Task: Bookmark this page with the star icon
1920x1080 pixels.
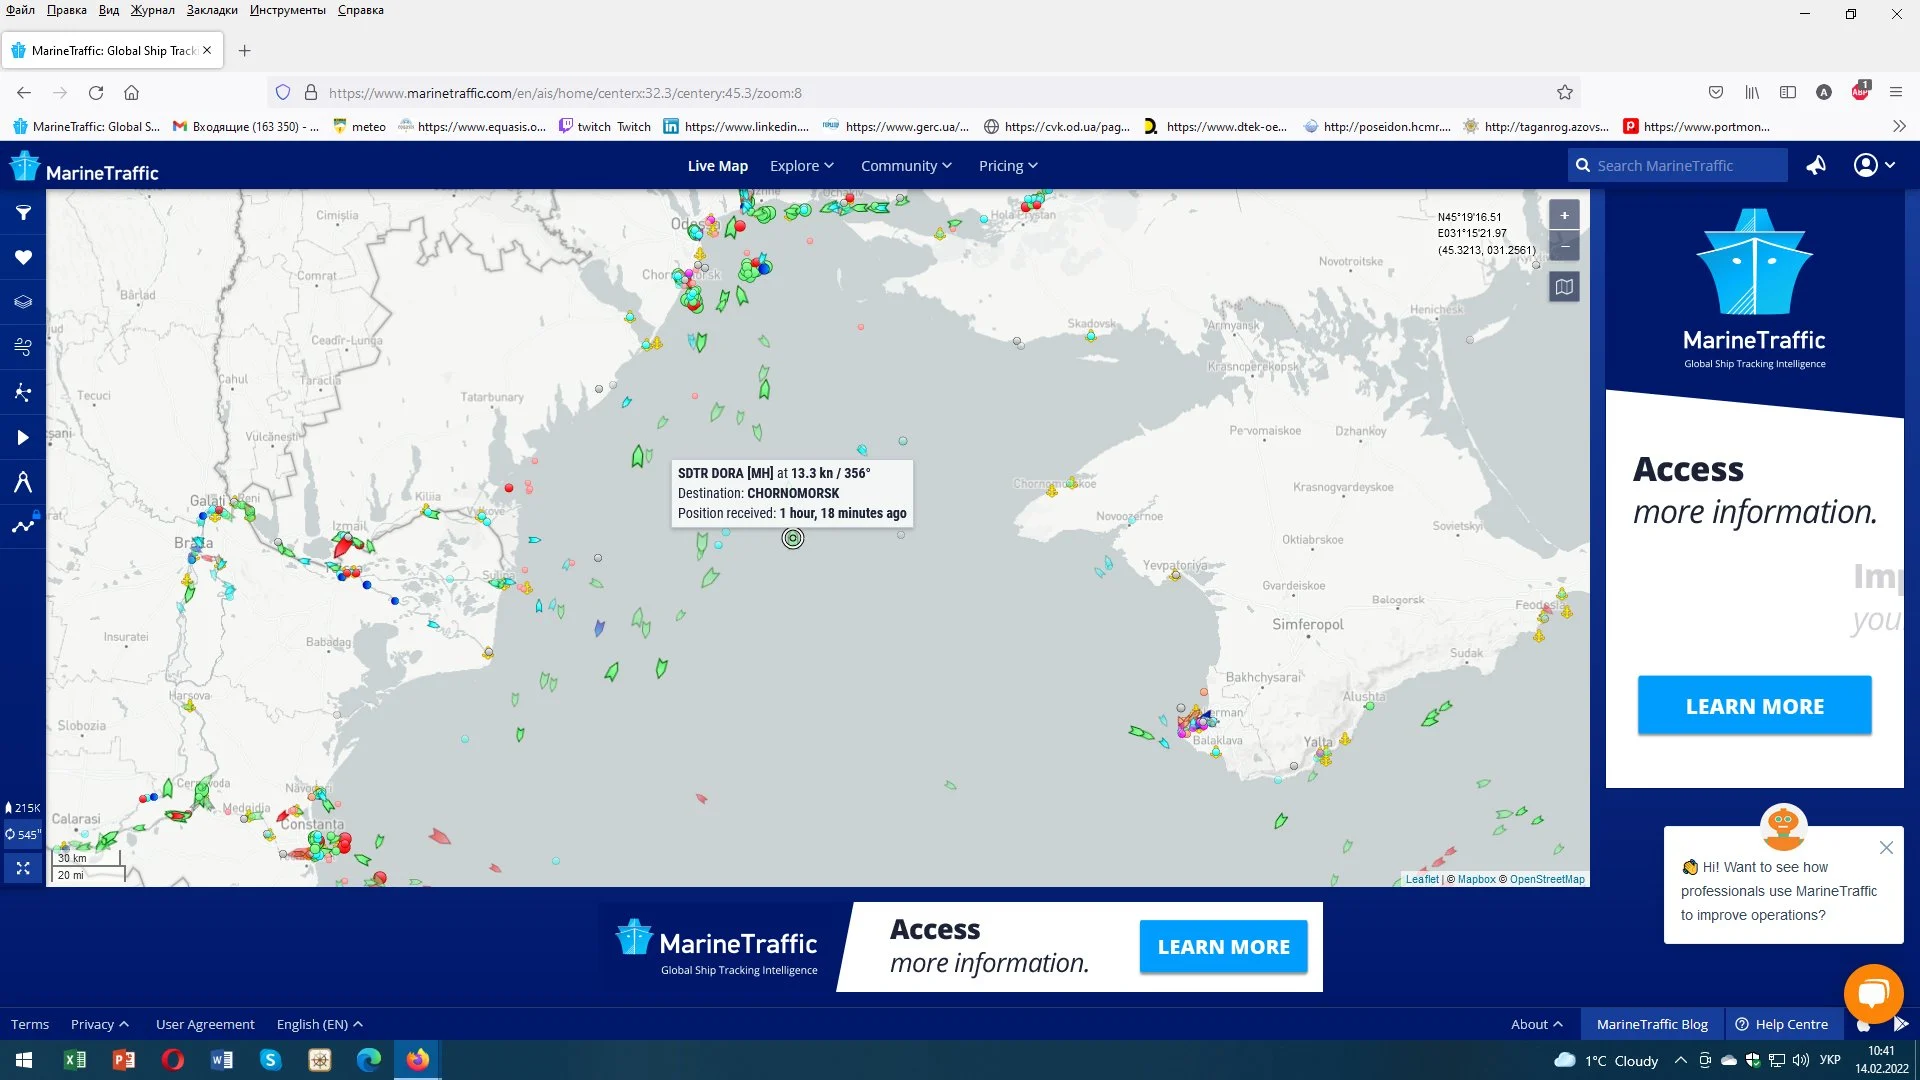Action: (1565, 93)
